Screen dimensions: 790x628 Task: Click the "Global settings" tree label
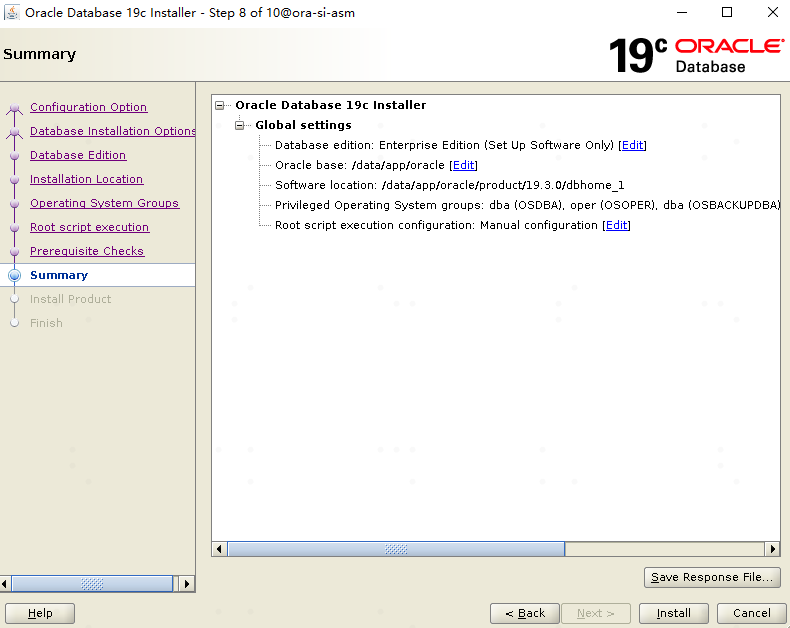(x=303, y=125)
